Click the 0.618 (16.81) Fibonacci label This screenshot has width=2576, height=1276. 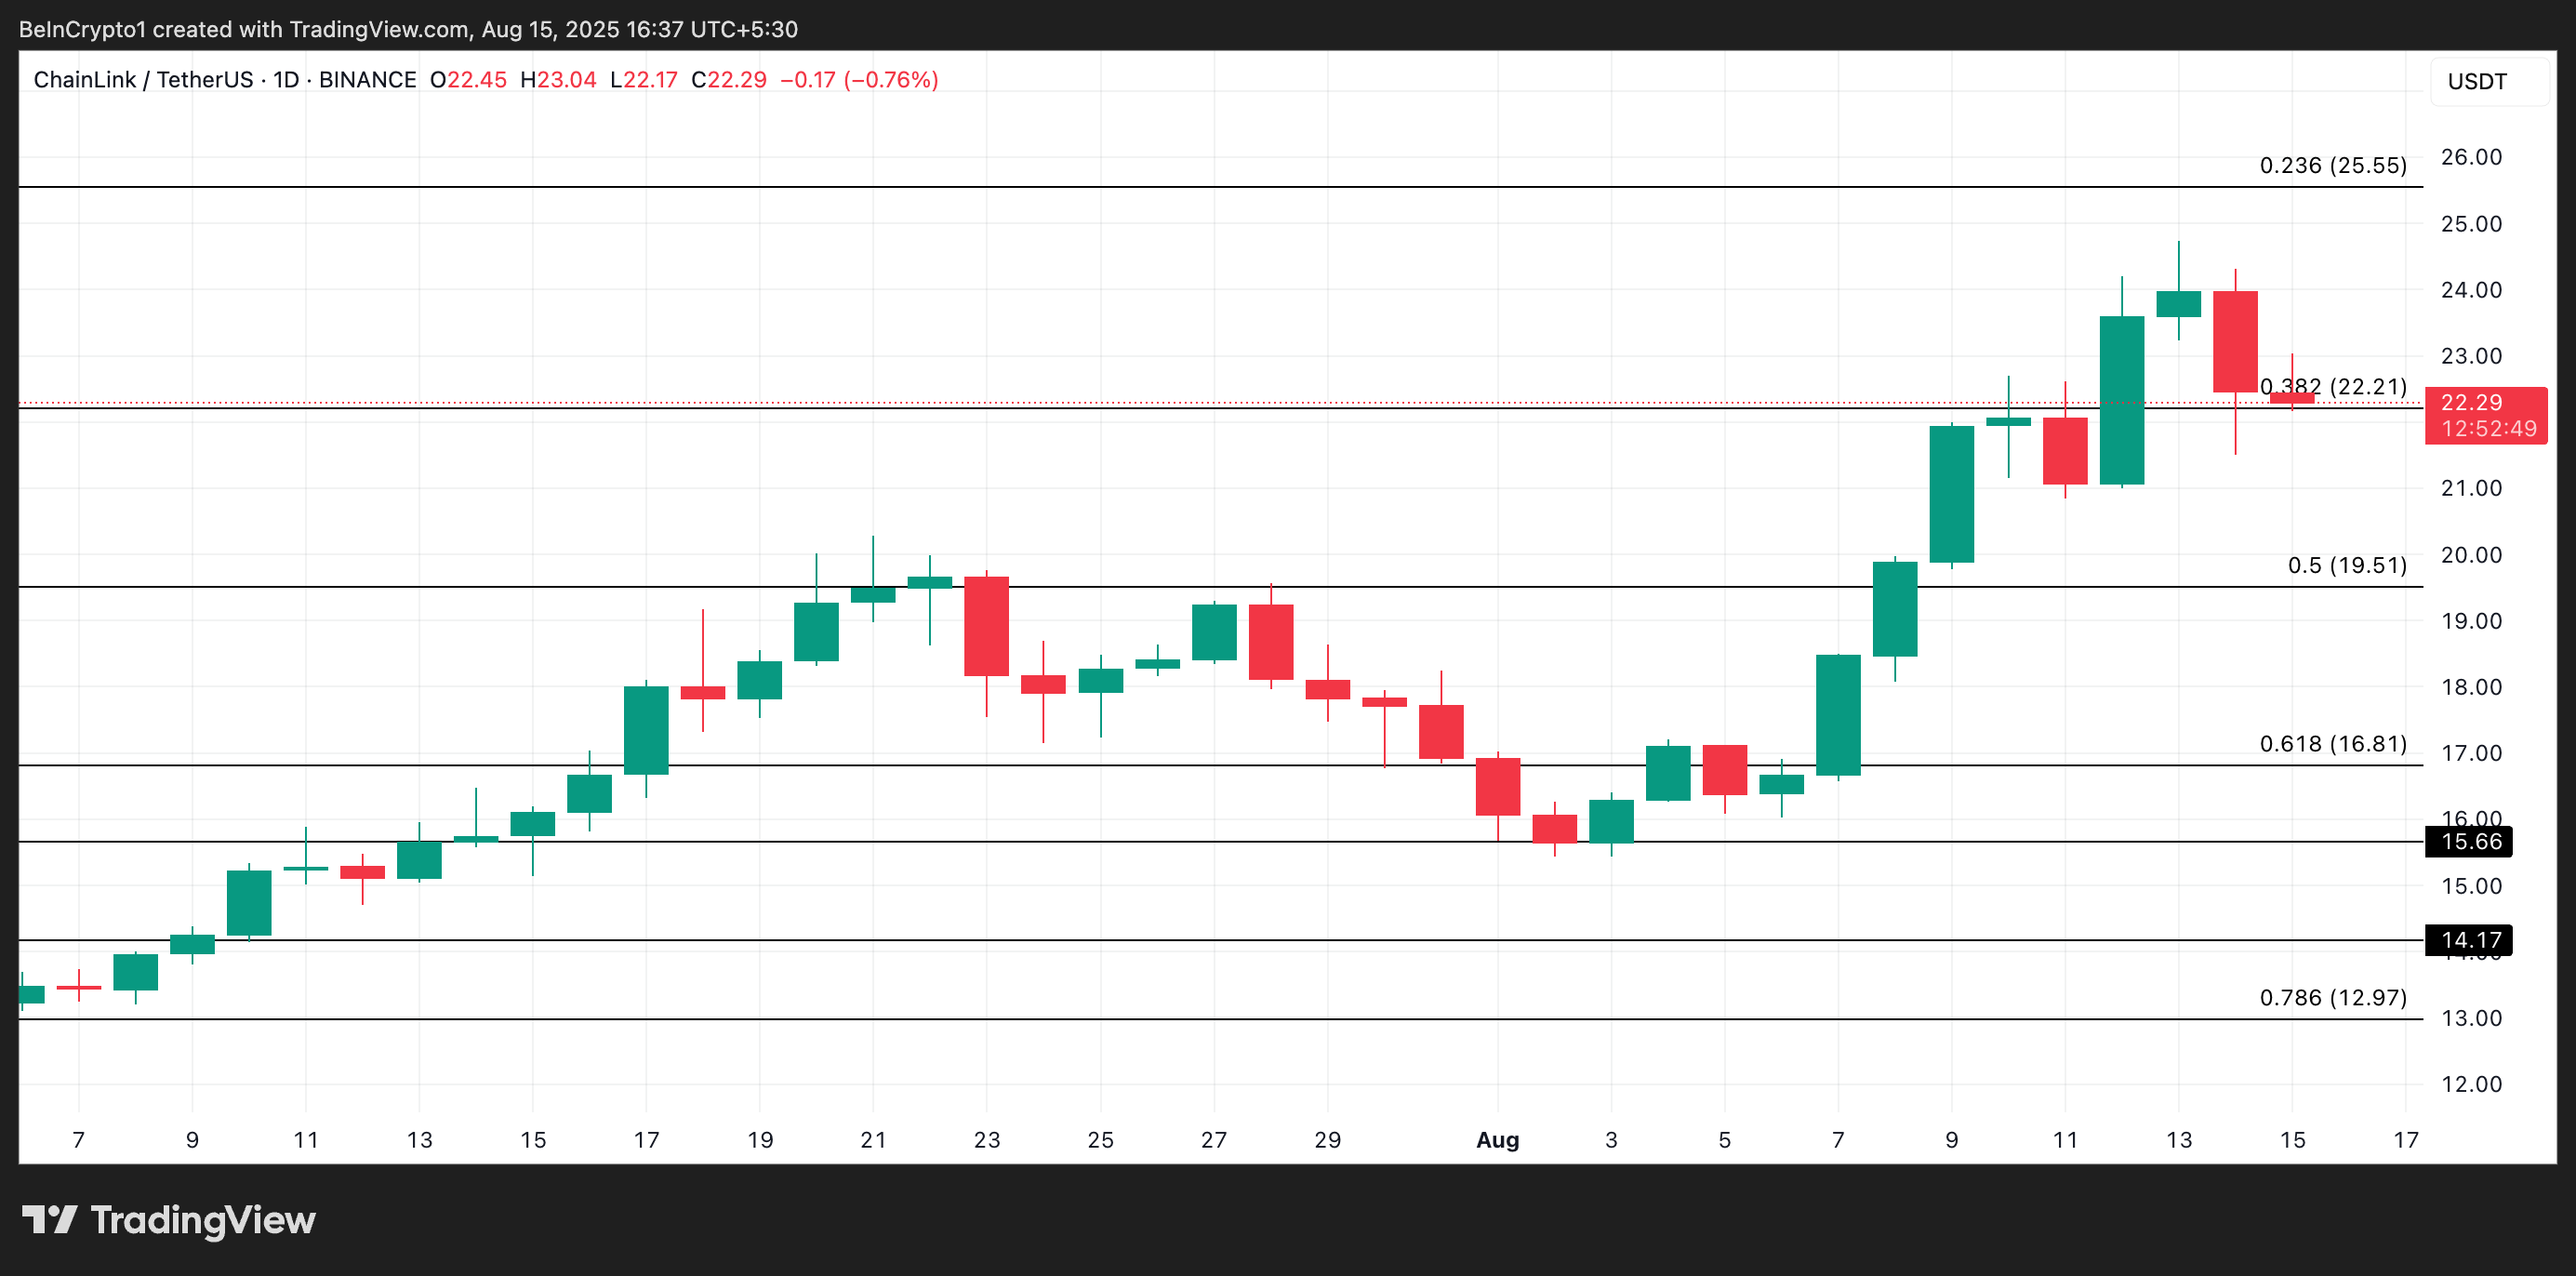point(2332,744)
